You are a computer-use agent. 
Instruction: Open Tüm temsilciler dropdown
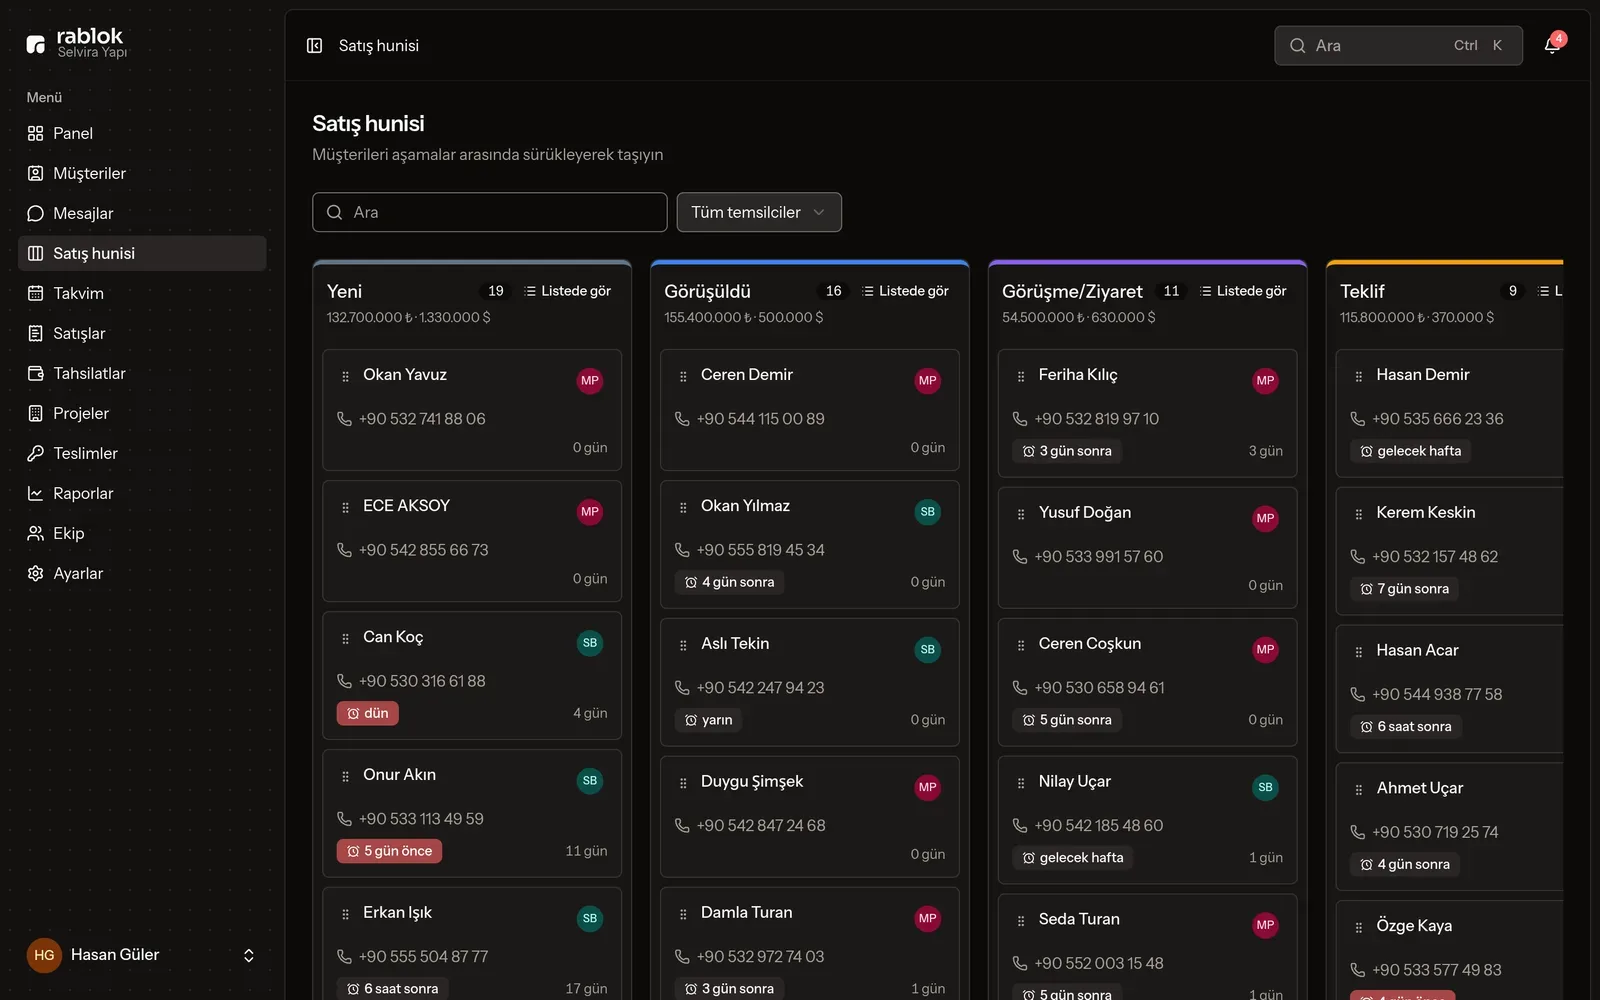[759, 212]
